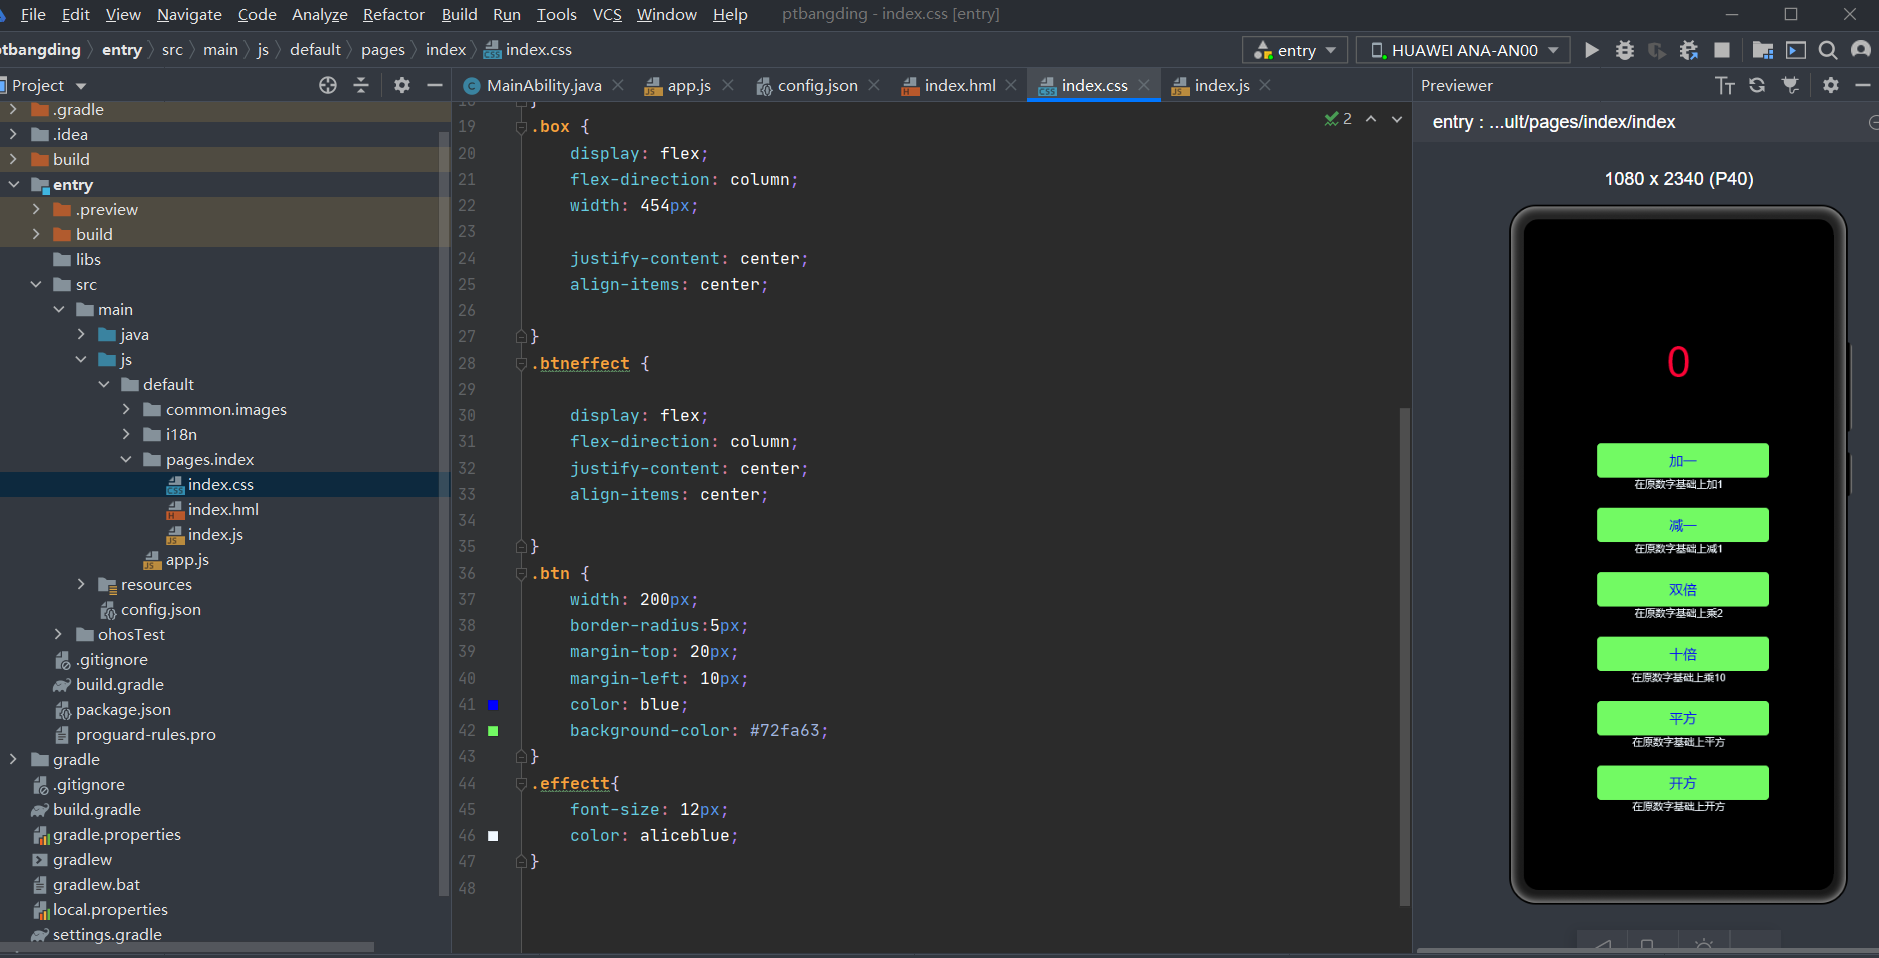
Task: Close the app.js tab
Action: 728,85
